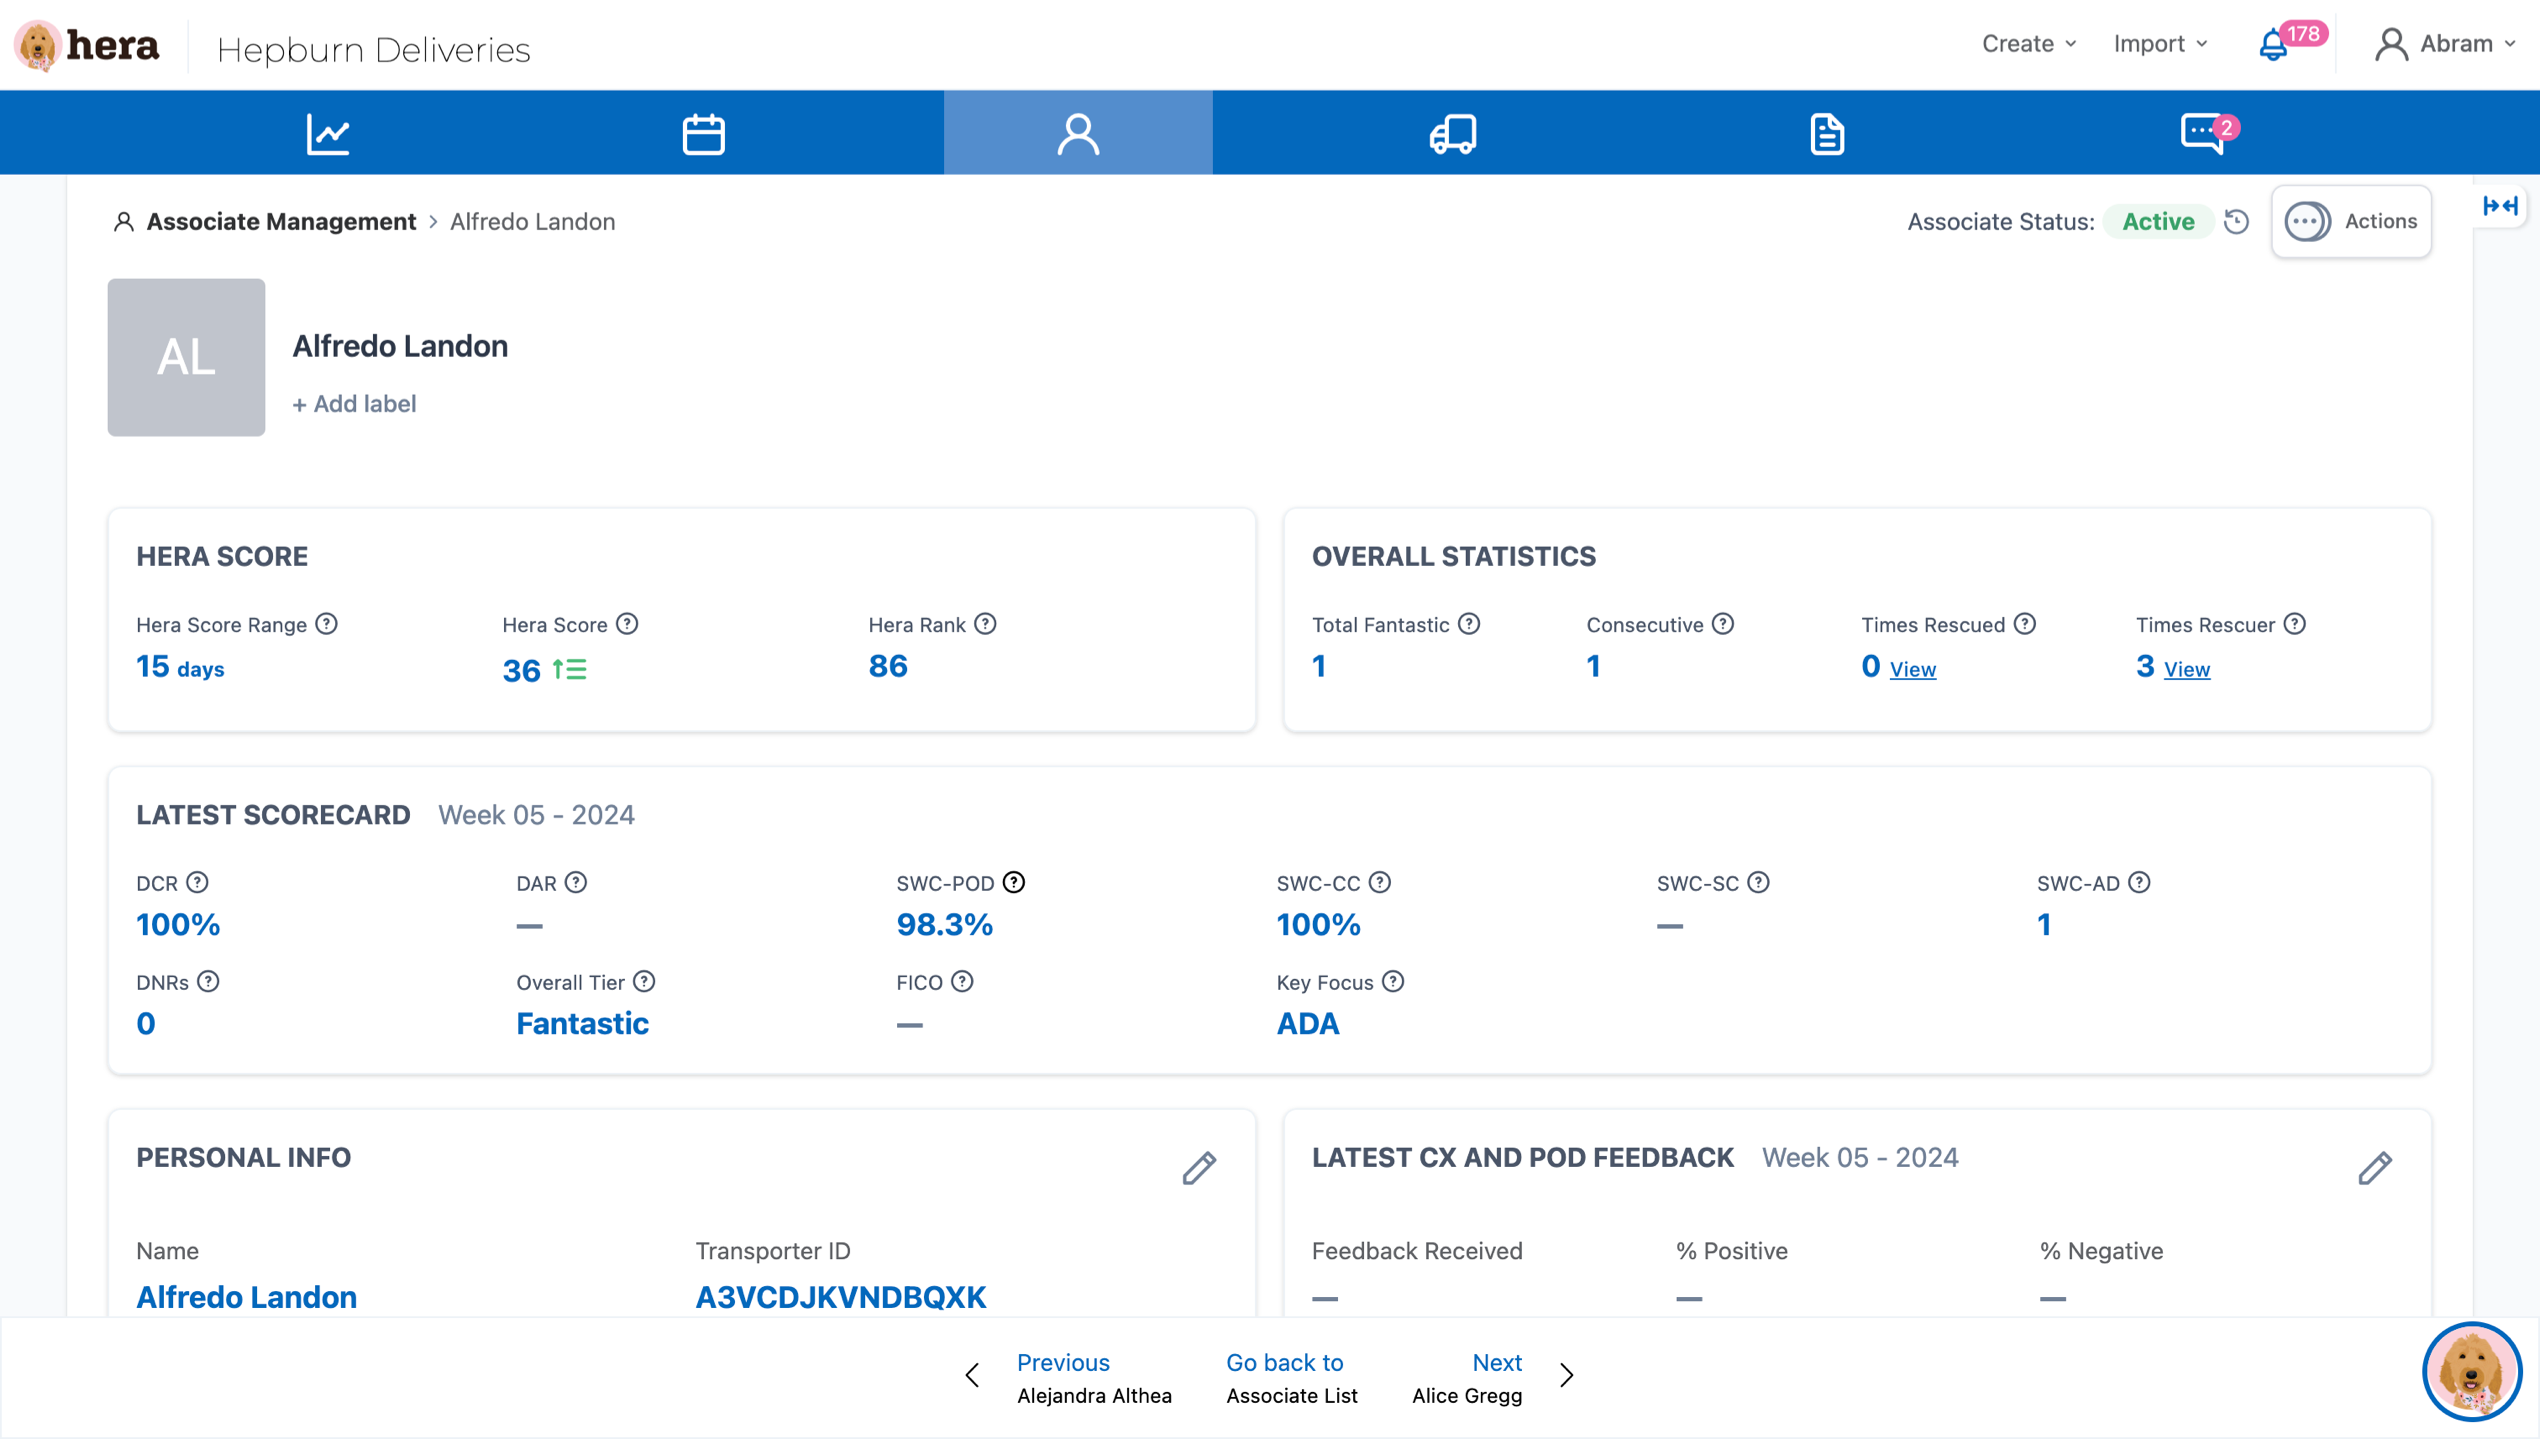The width and height of the screenshot is (2540, 1439).
Task: Open the calendar scheduling nav icon
Action: point(703,133)
